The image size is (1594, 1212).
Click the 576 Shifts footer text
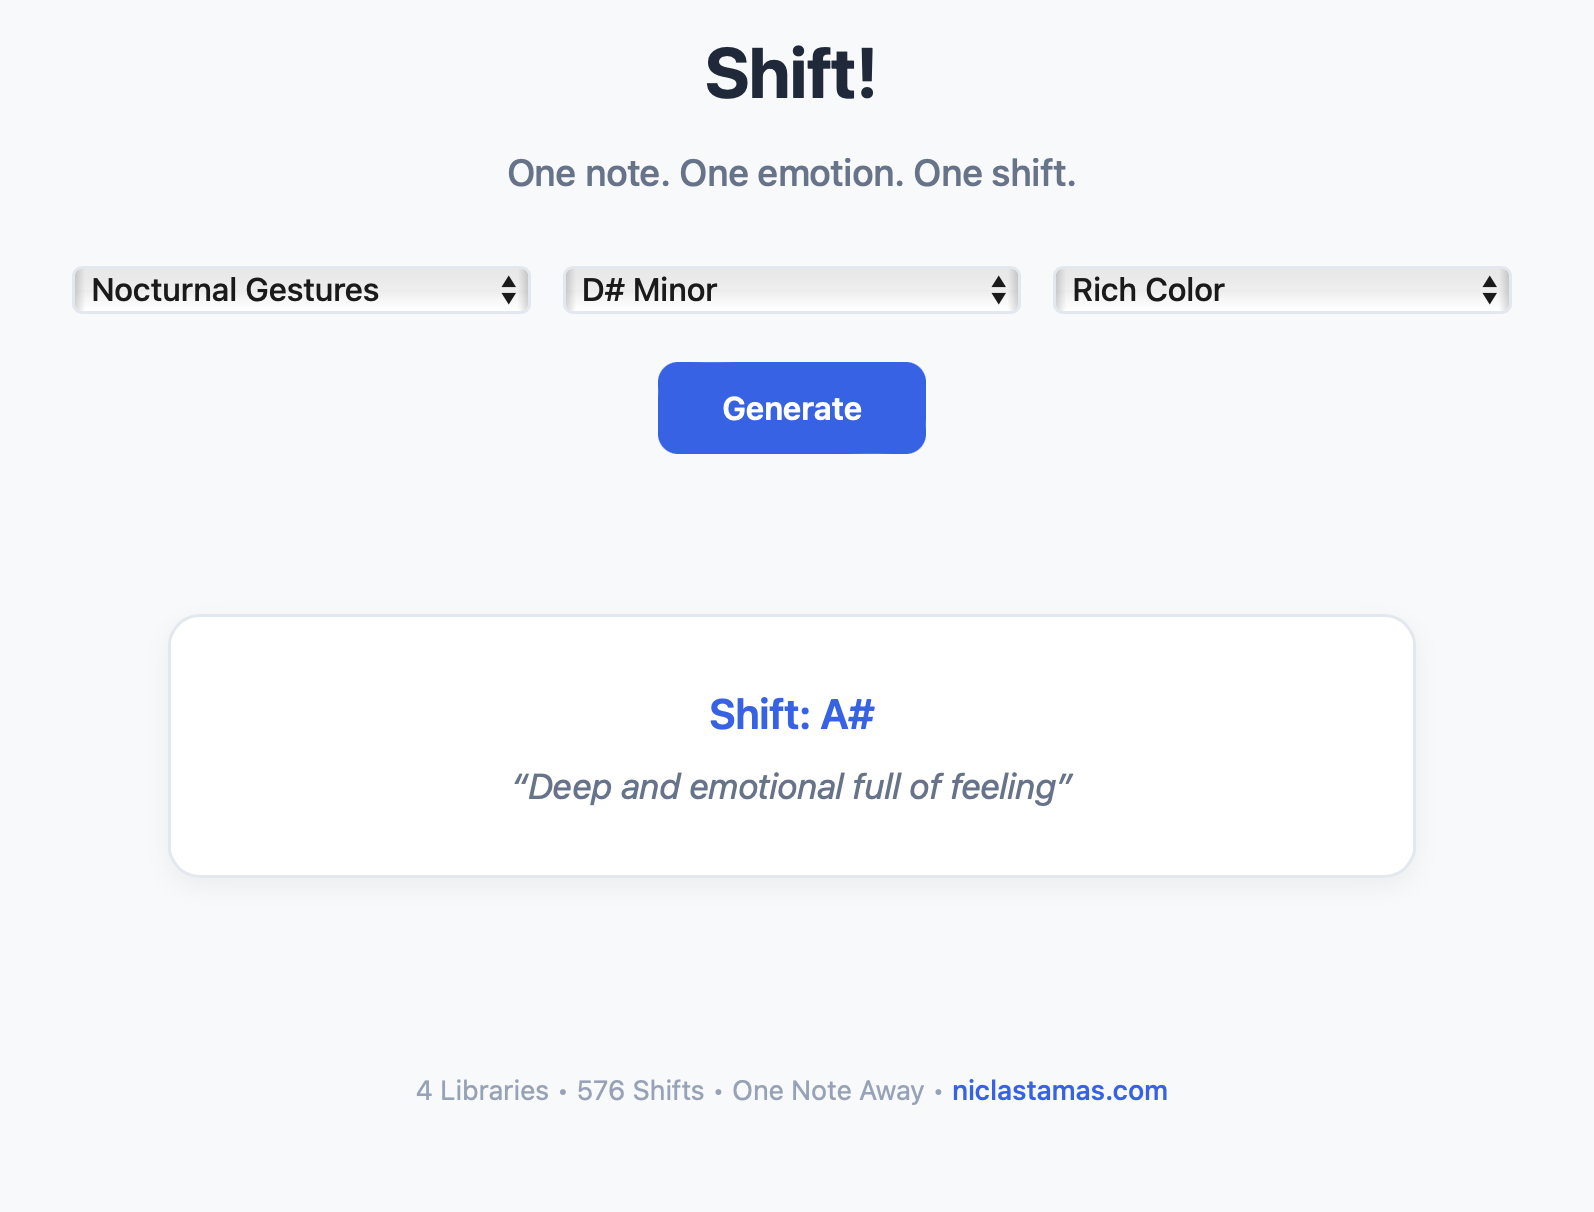point(640,1090)
